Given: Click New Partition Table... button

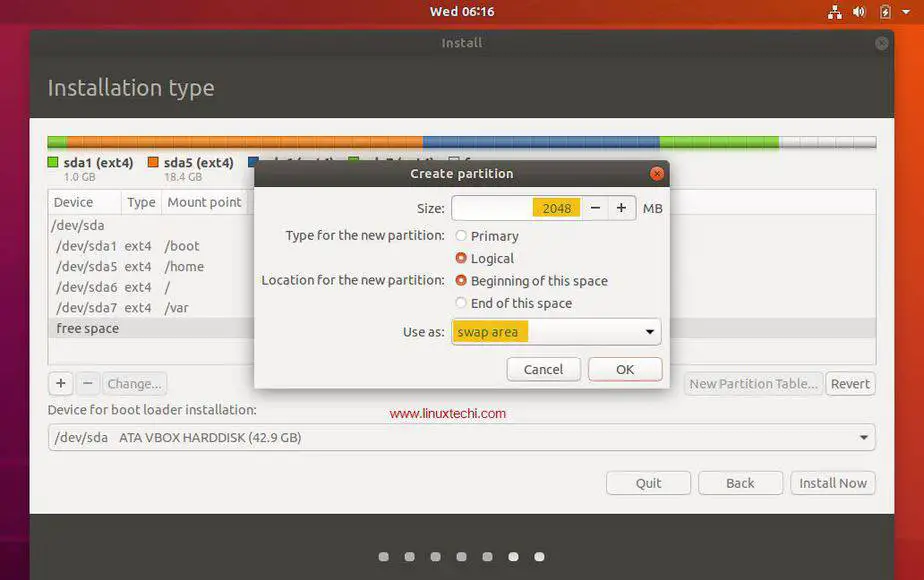Looking at the screenshot, I should coord(753,384).
